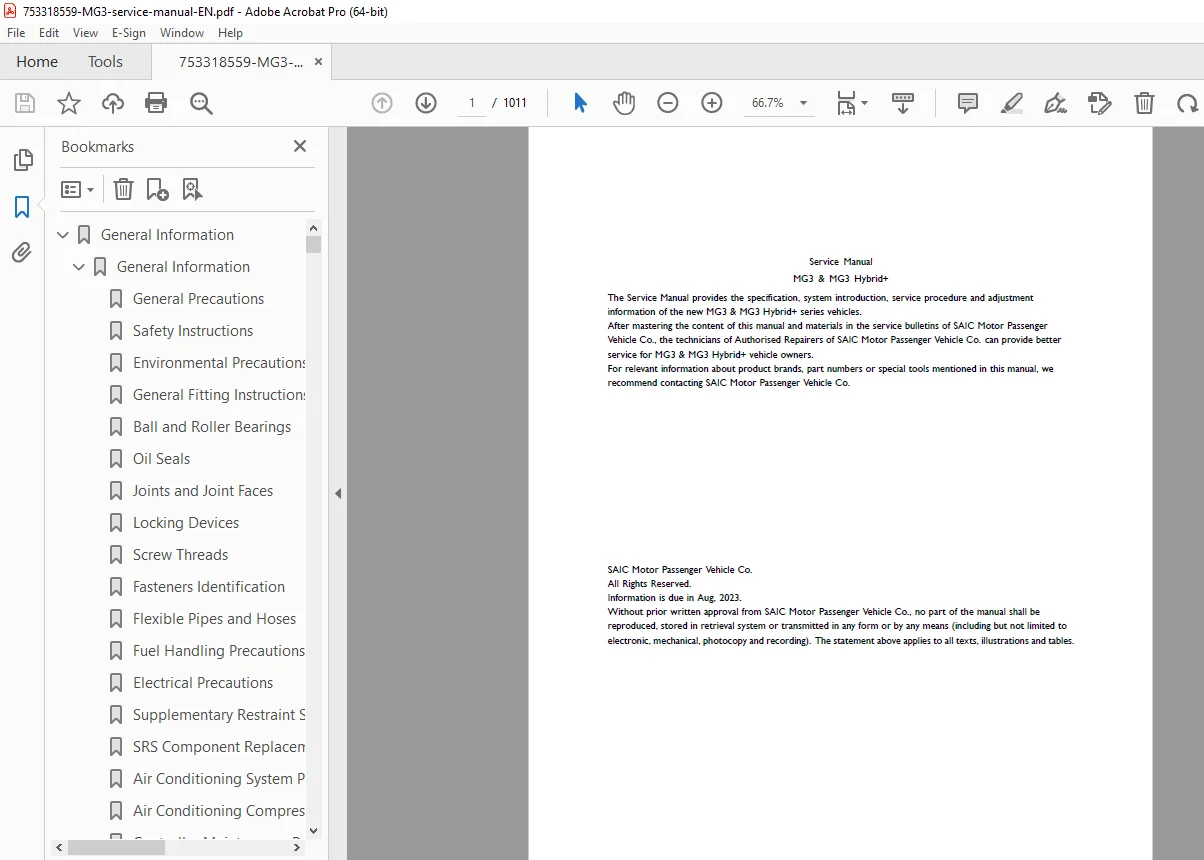Toggle the Bookmarks side panel icon

22,207
